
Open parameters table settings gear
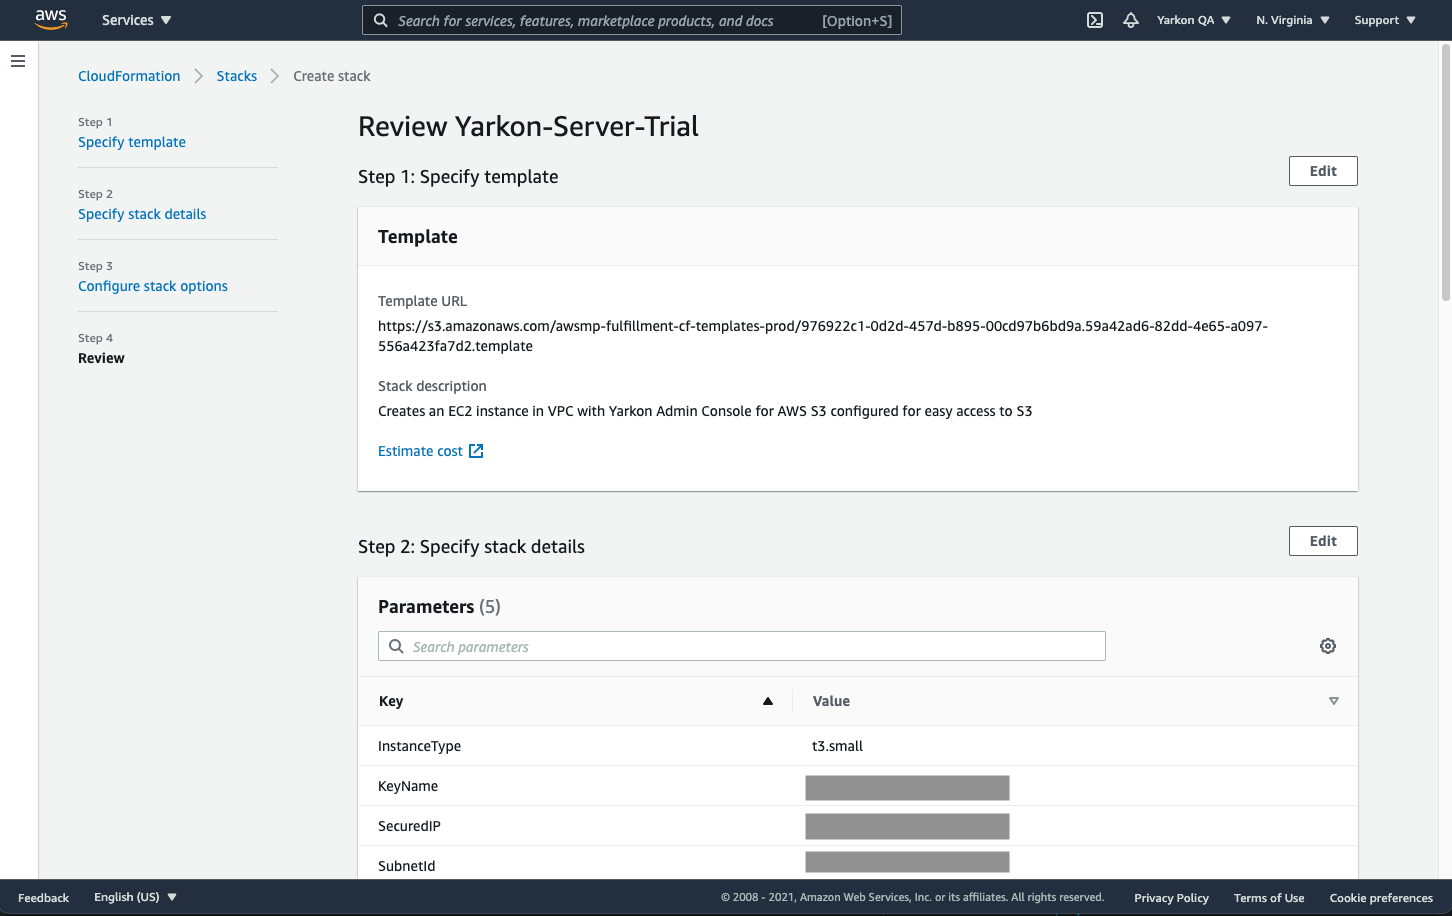click(1328, 646)
